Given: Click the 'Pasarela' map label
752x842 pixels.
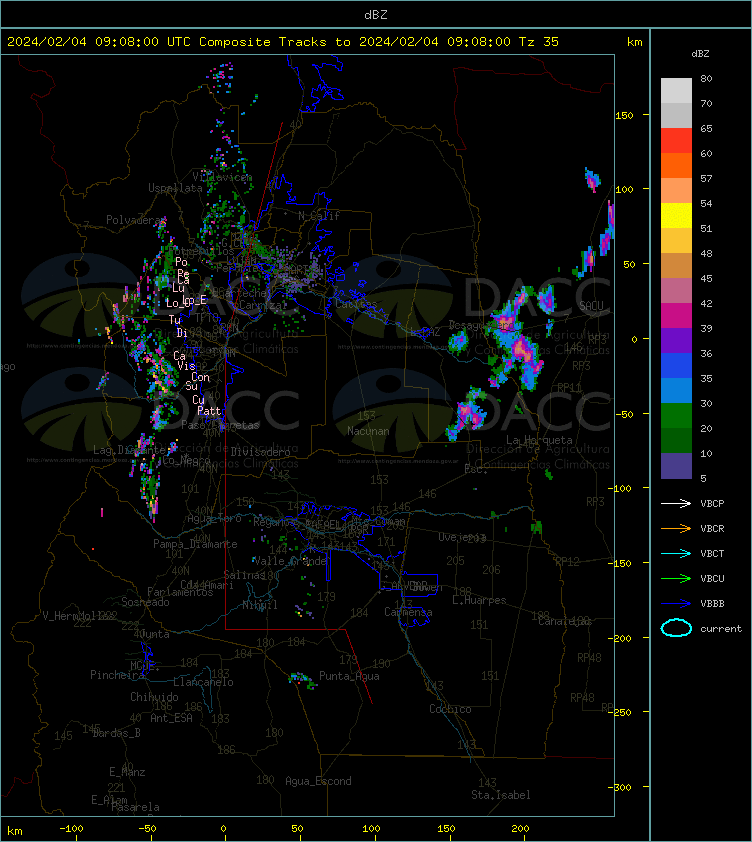Looking at the screenshot, I should (x=135, y=807).
